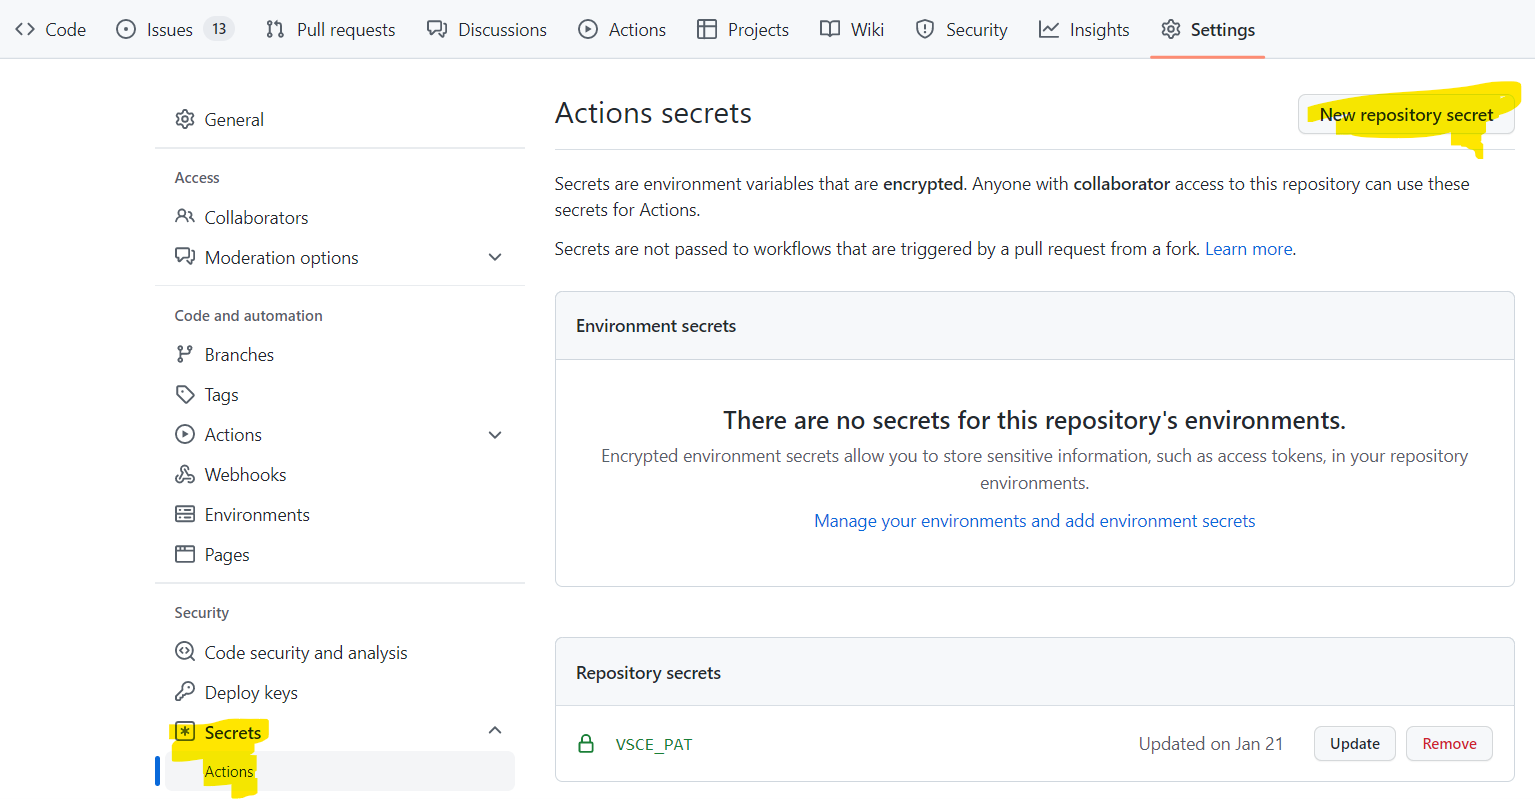
Task: Click the Environments server icon
Action: [x=185, y=514]
